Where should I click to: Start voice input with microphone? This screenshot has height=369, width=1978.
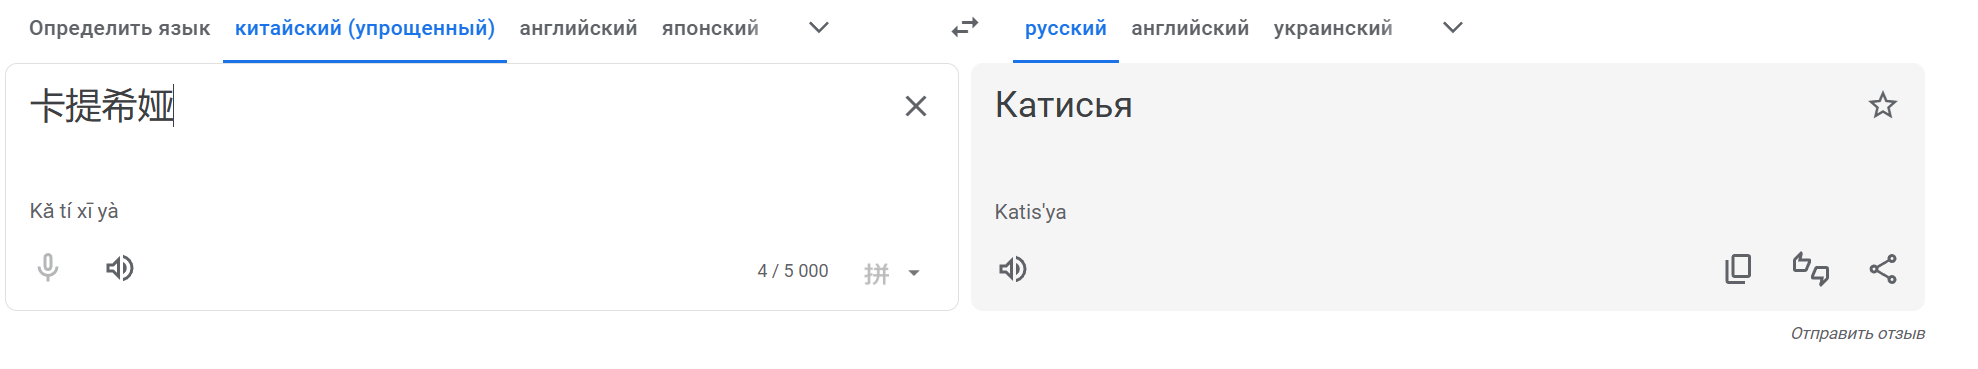(x=47, y=268)
